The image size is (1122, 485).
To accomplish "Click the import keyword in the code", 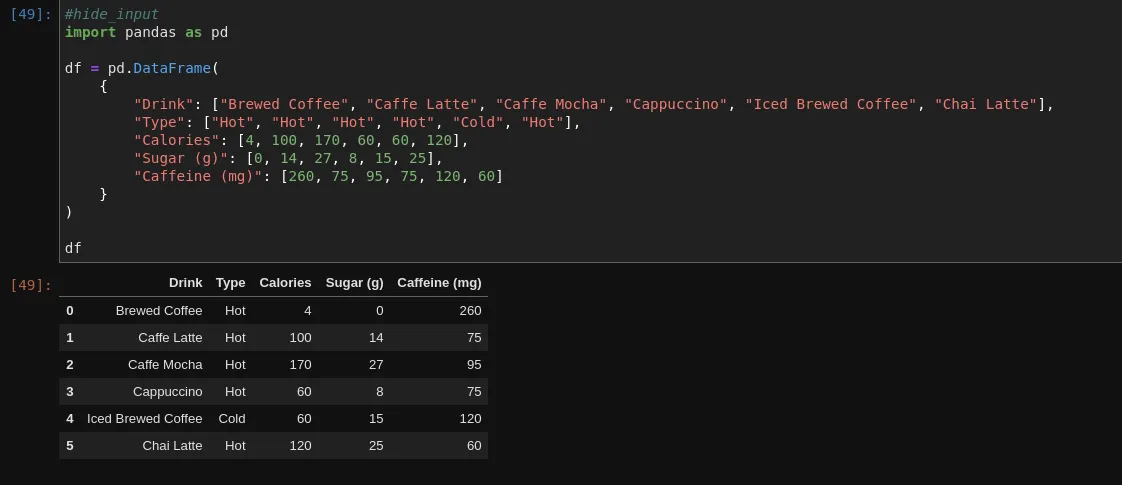I will click(90, 32).
